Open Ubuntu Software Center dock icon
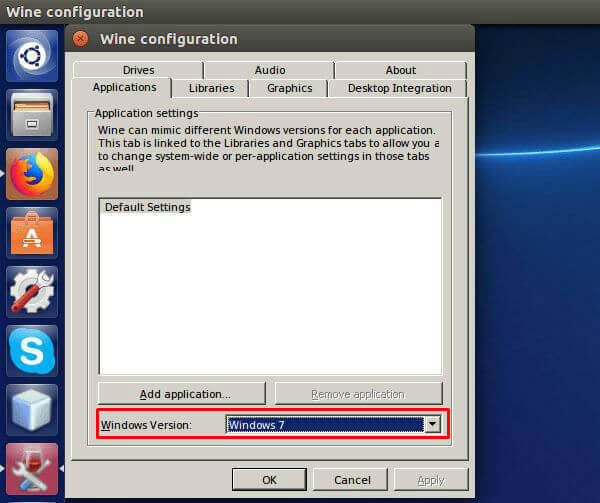Viewport: 600px width, 503px height. [x=32, y=233]
